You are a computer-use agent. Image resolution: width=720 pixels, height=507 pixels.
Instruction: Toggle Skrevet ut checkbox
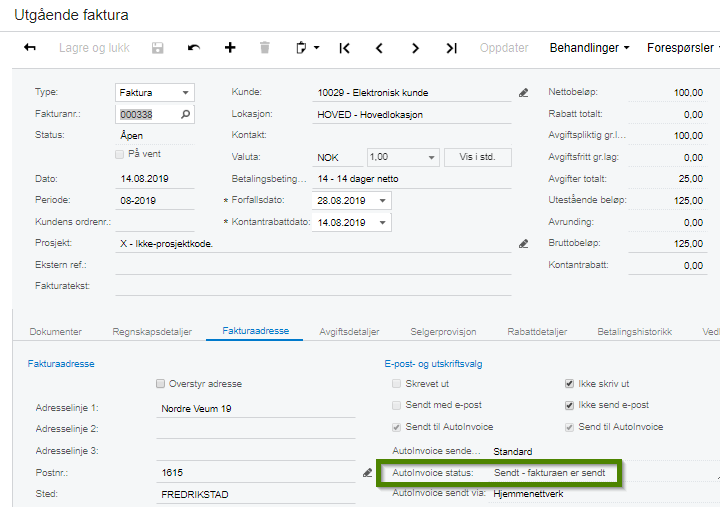click(x=396, y=383)
